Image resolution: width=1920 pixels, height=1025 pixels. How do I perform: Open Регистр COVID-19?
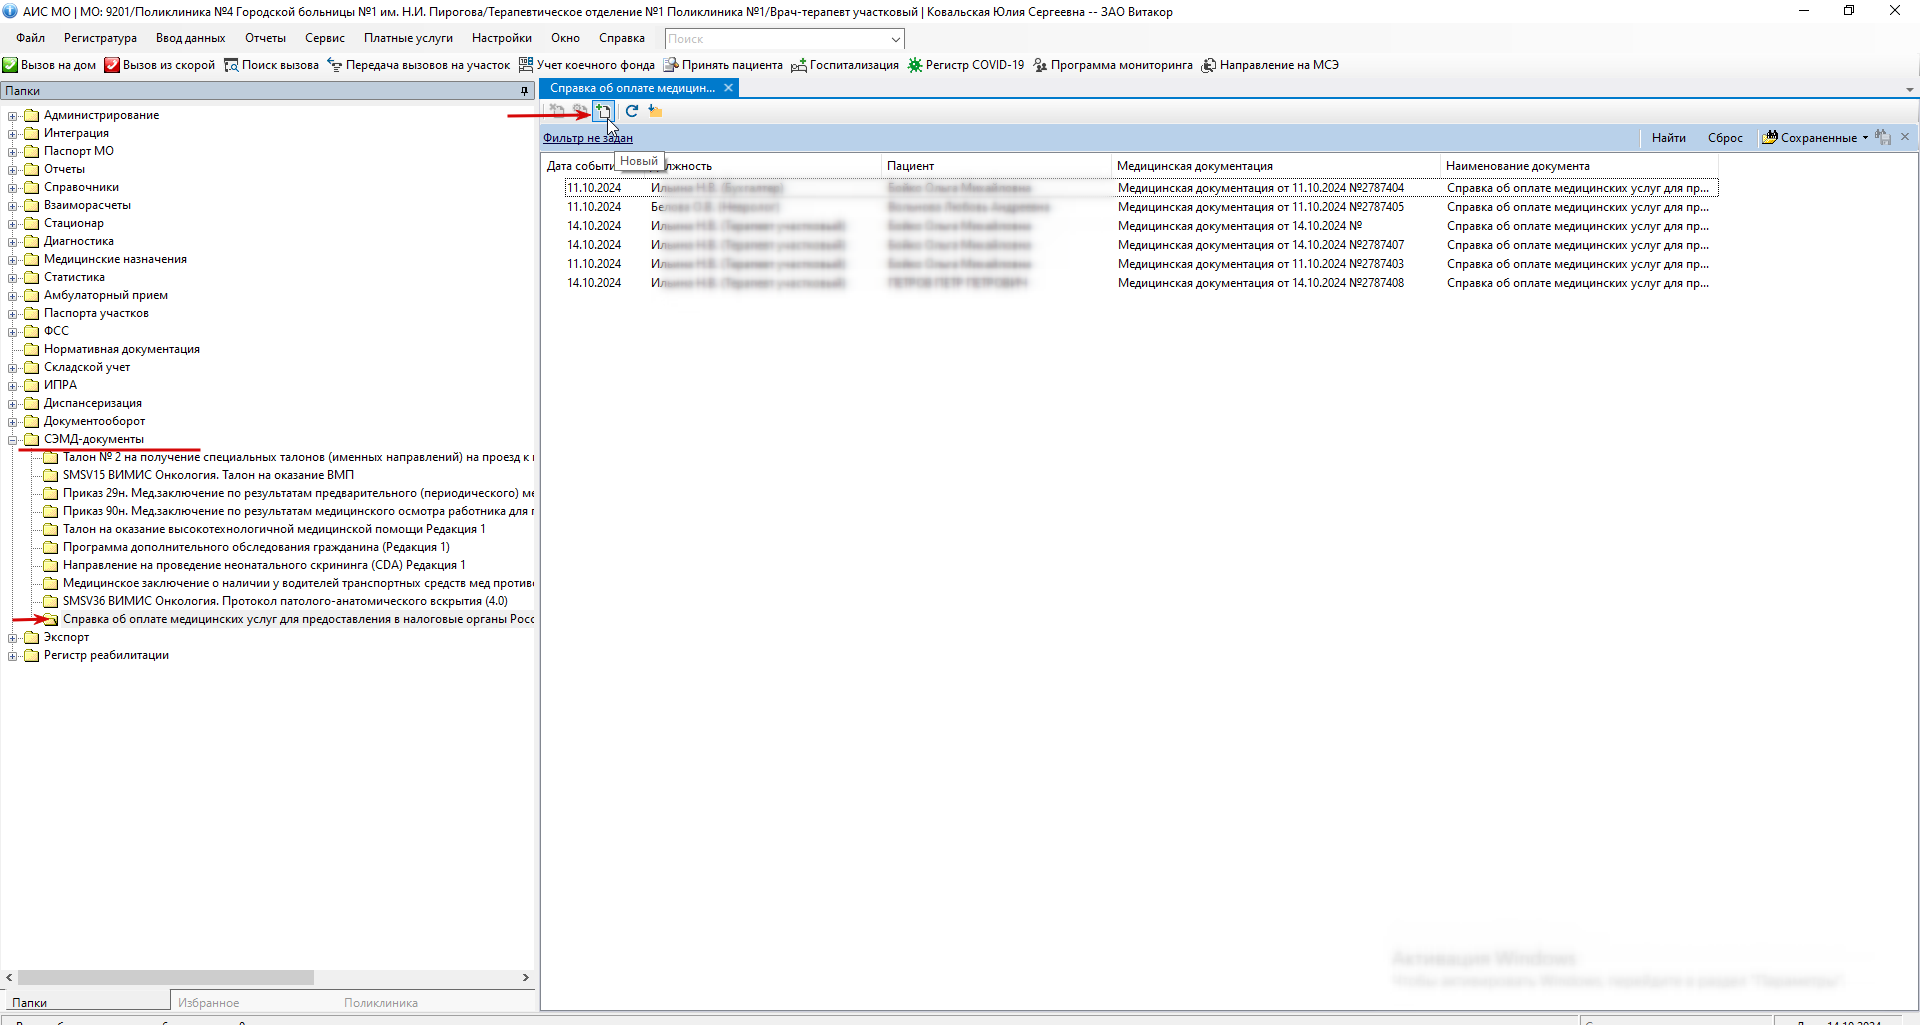coord(966,65)
